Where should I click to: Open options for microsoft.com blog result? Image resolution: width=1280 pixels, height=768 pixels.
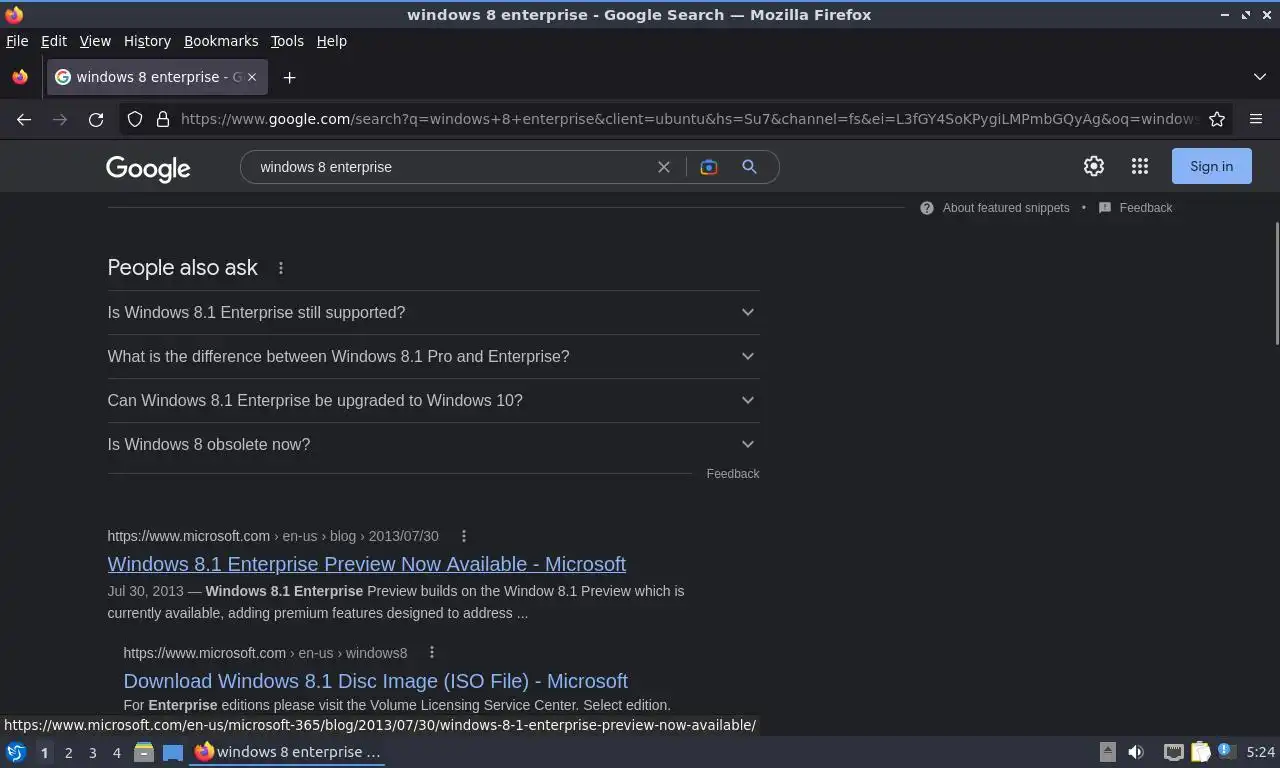point(463,536)
